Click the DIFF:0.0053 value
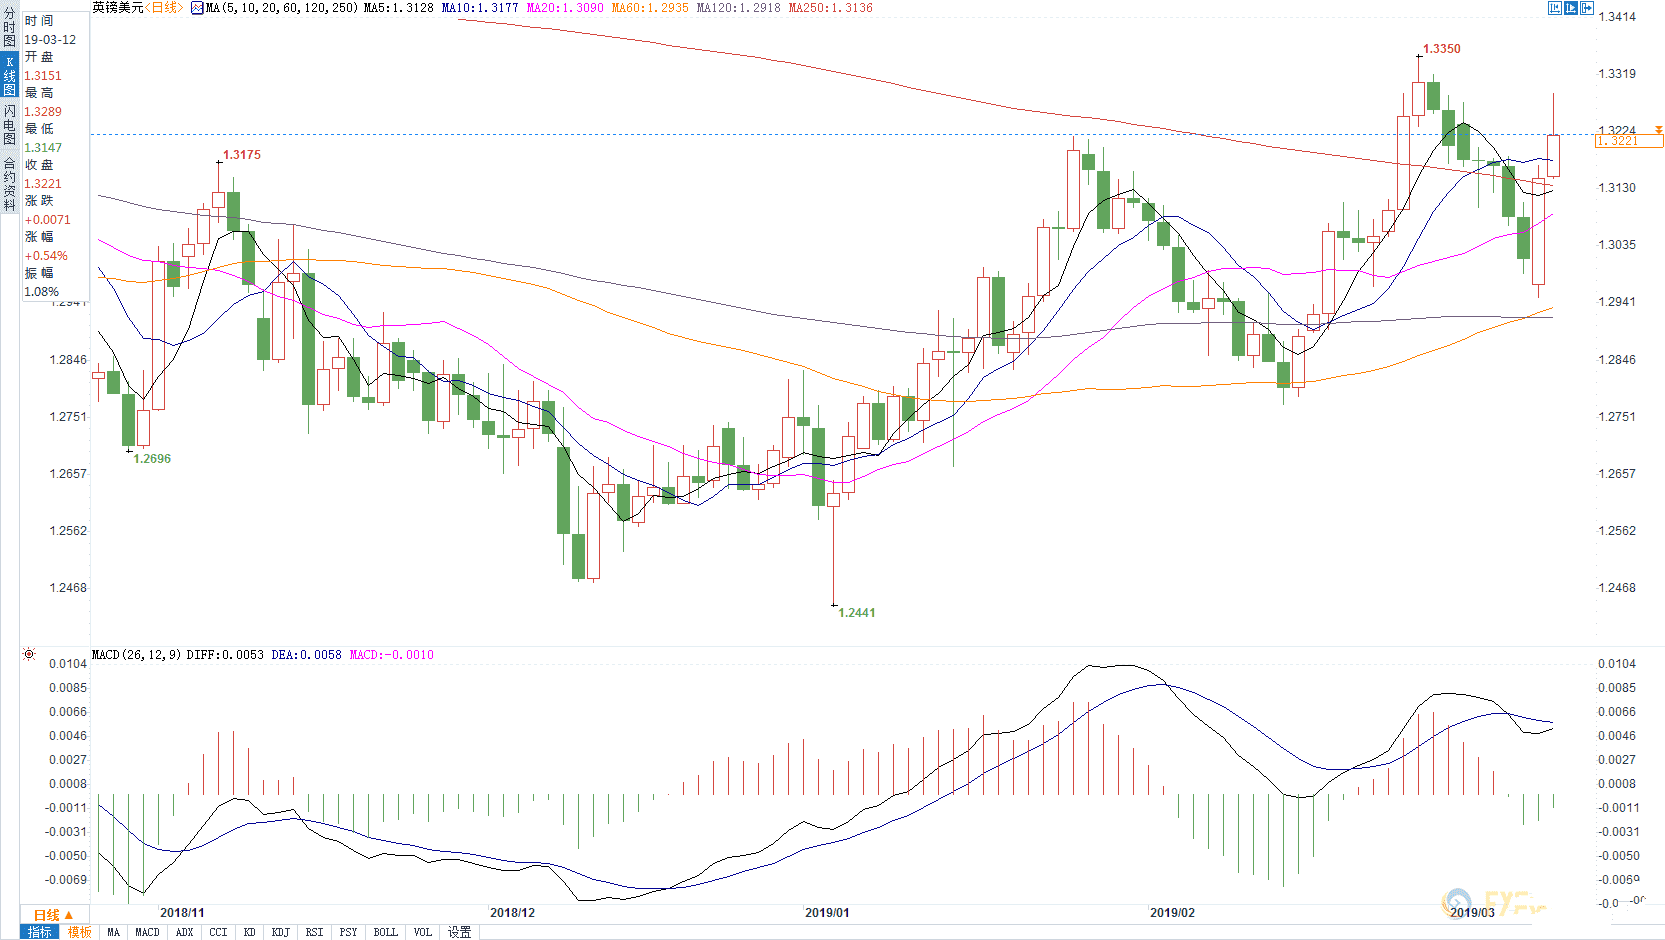Screen dimensions: 1665x940 click(225, 655)
